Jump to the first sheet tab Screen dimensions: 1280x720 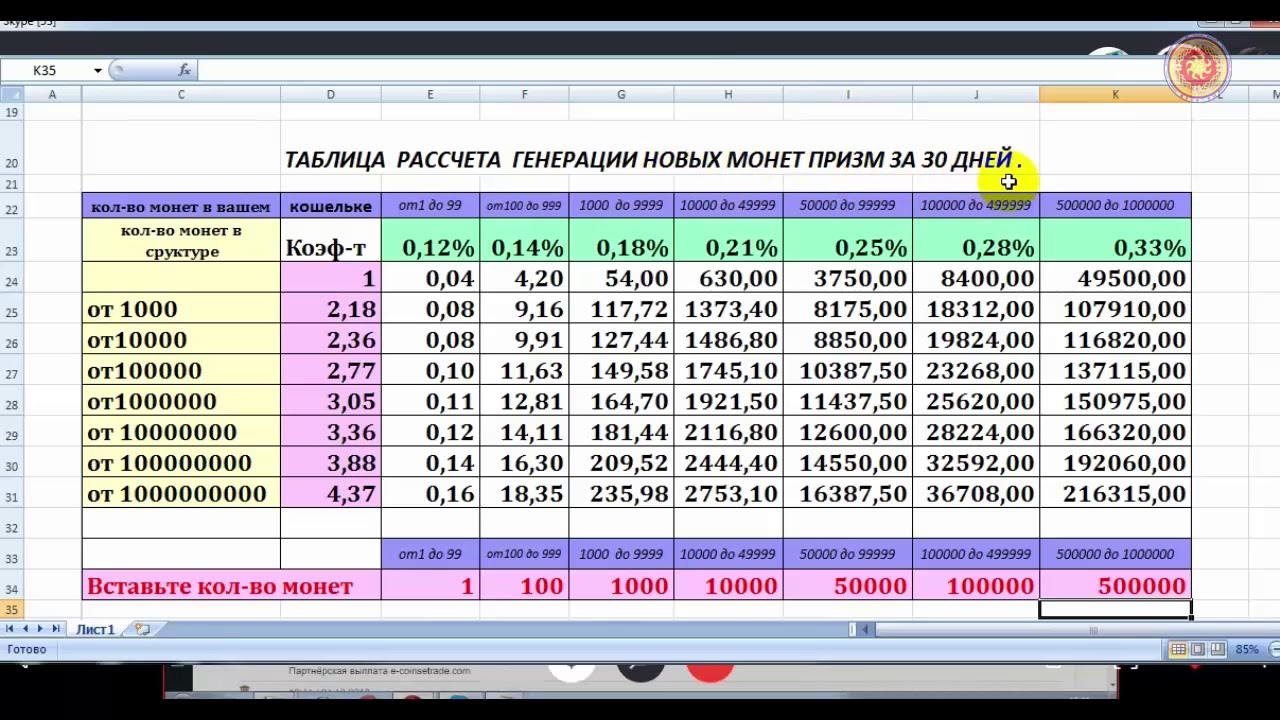click(10, 629)
